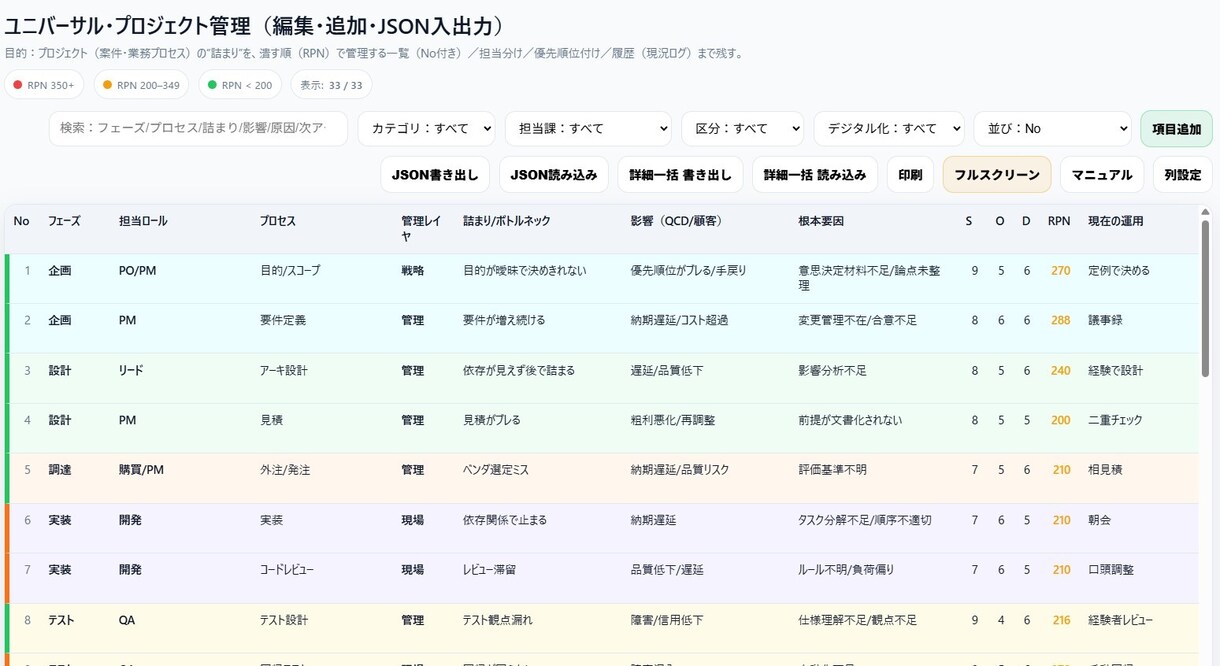Click RPN value 270 in row 1
1220x666 pixels.
(1061, 271)
